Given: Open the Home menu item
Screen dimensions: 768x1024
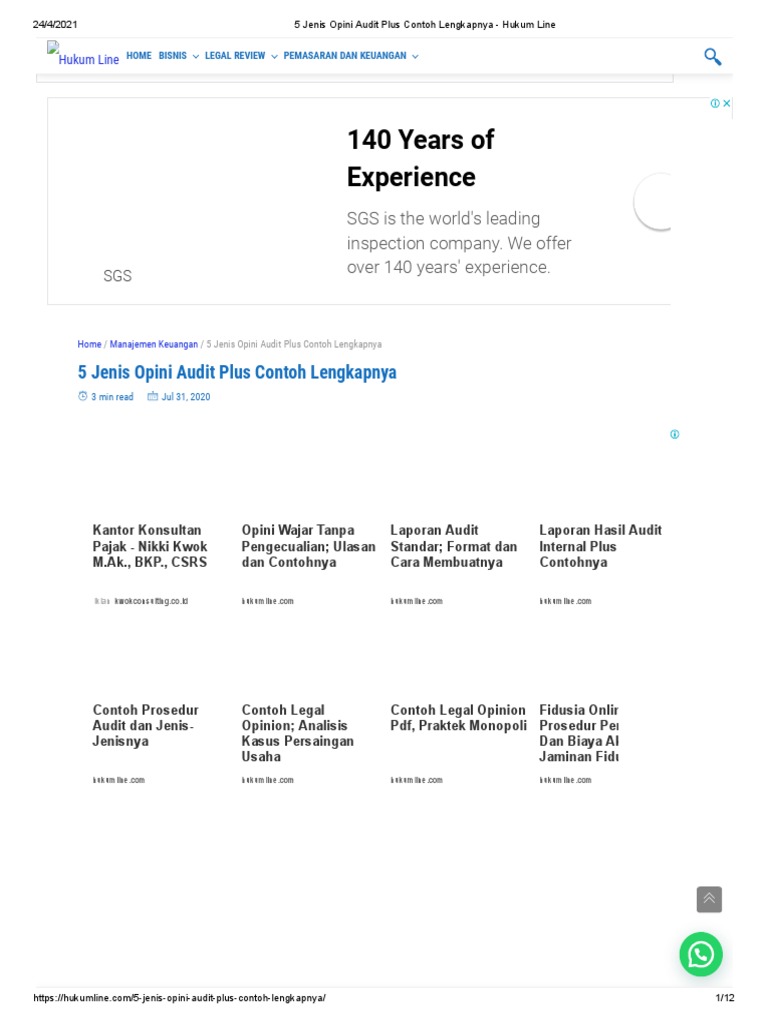Looking at the screenshot, I should (x=139, y=56).
